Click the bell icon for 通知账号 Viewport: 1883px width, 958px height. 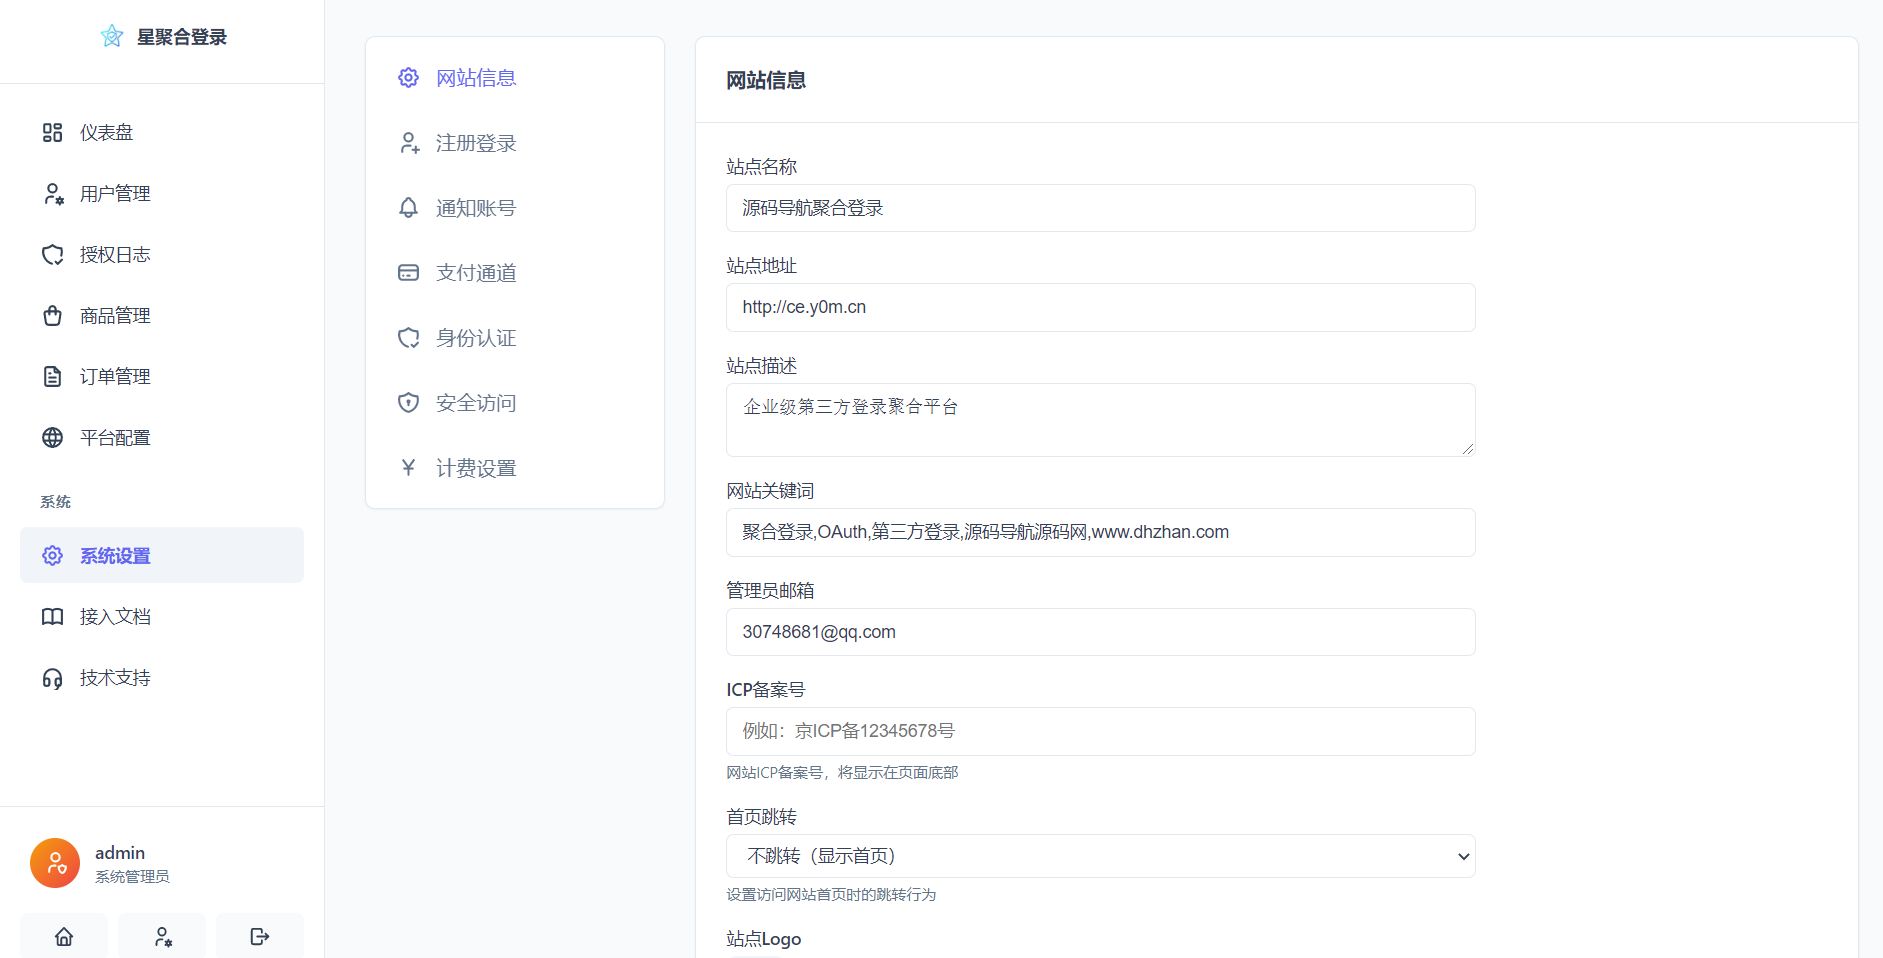pyautogui.click(x=408, y=208)
